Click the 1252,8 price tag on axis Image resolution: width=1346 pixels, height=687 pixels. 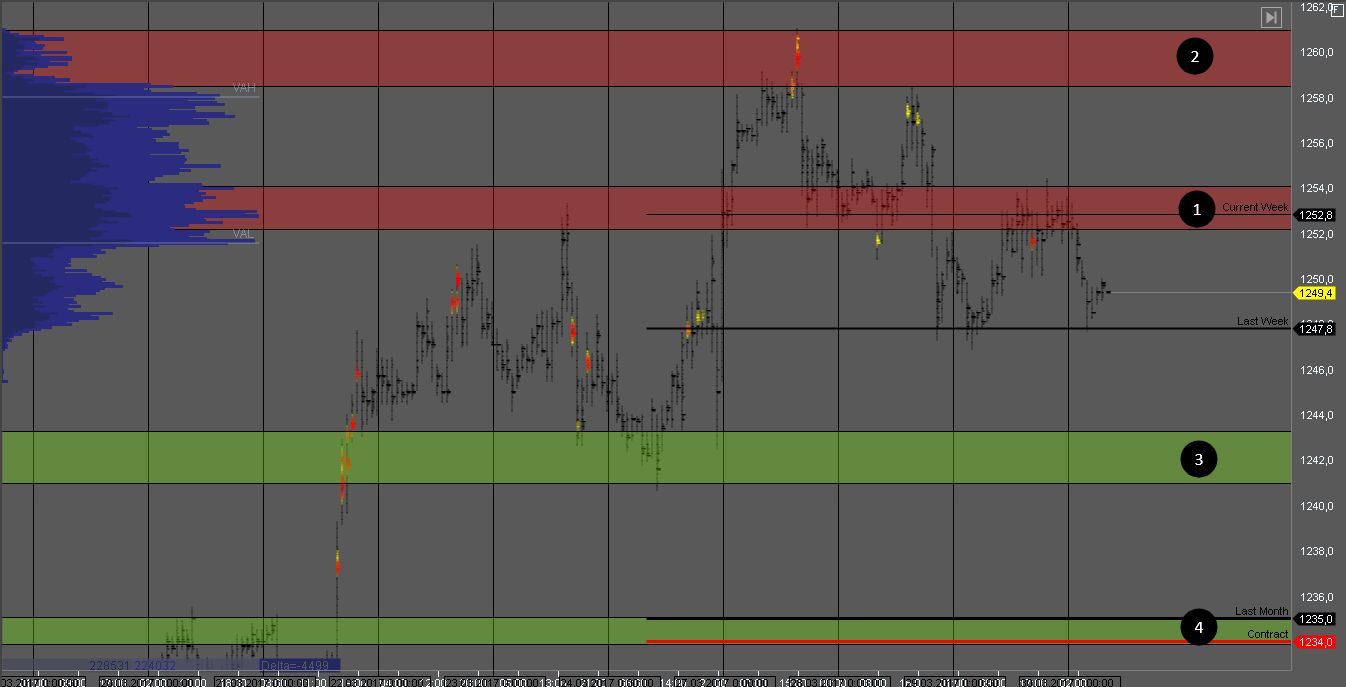(1315, 215)
